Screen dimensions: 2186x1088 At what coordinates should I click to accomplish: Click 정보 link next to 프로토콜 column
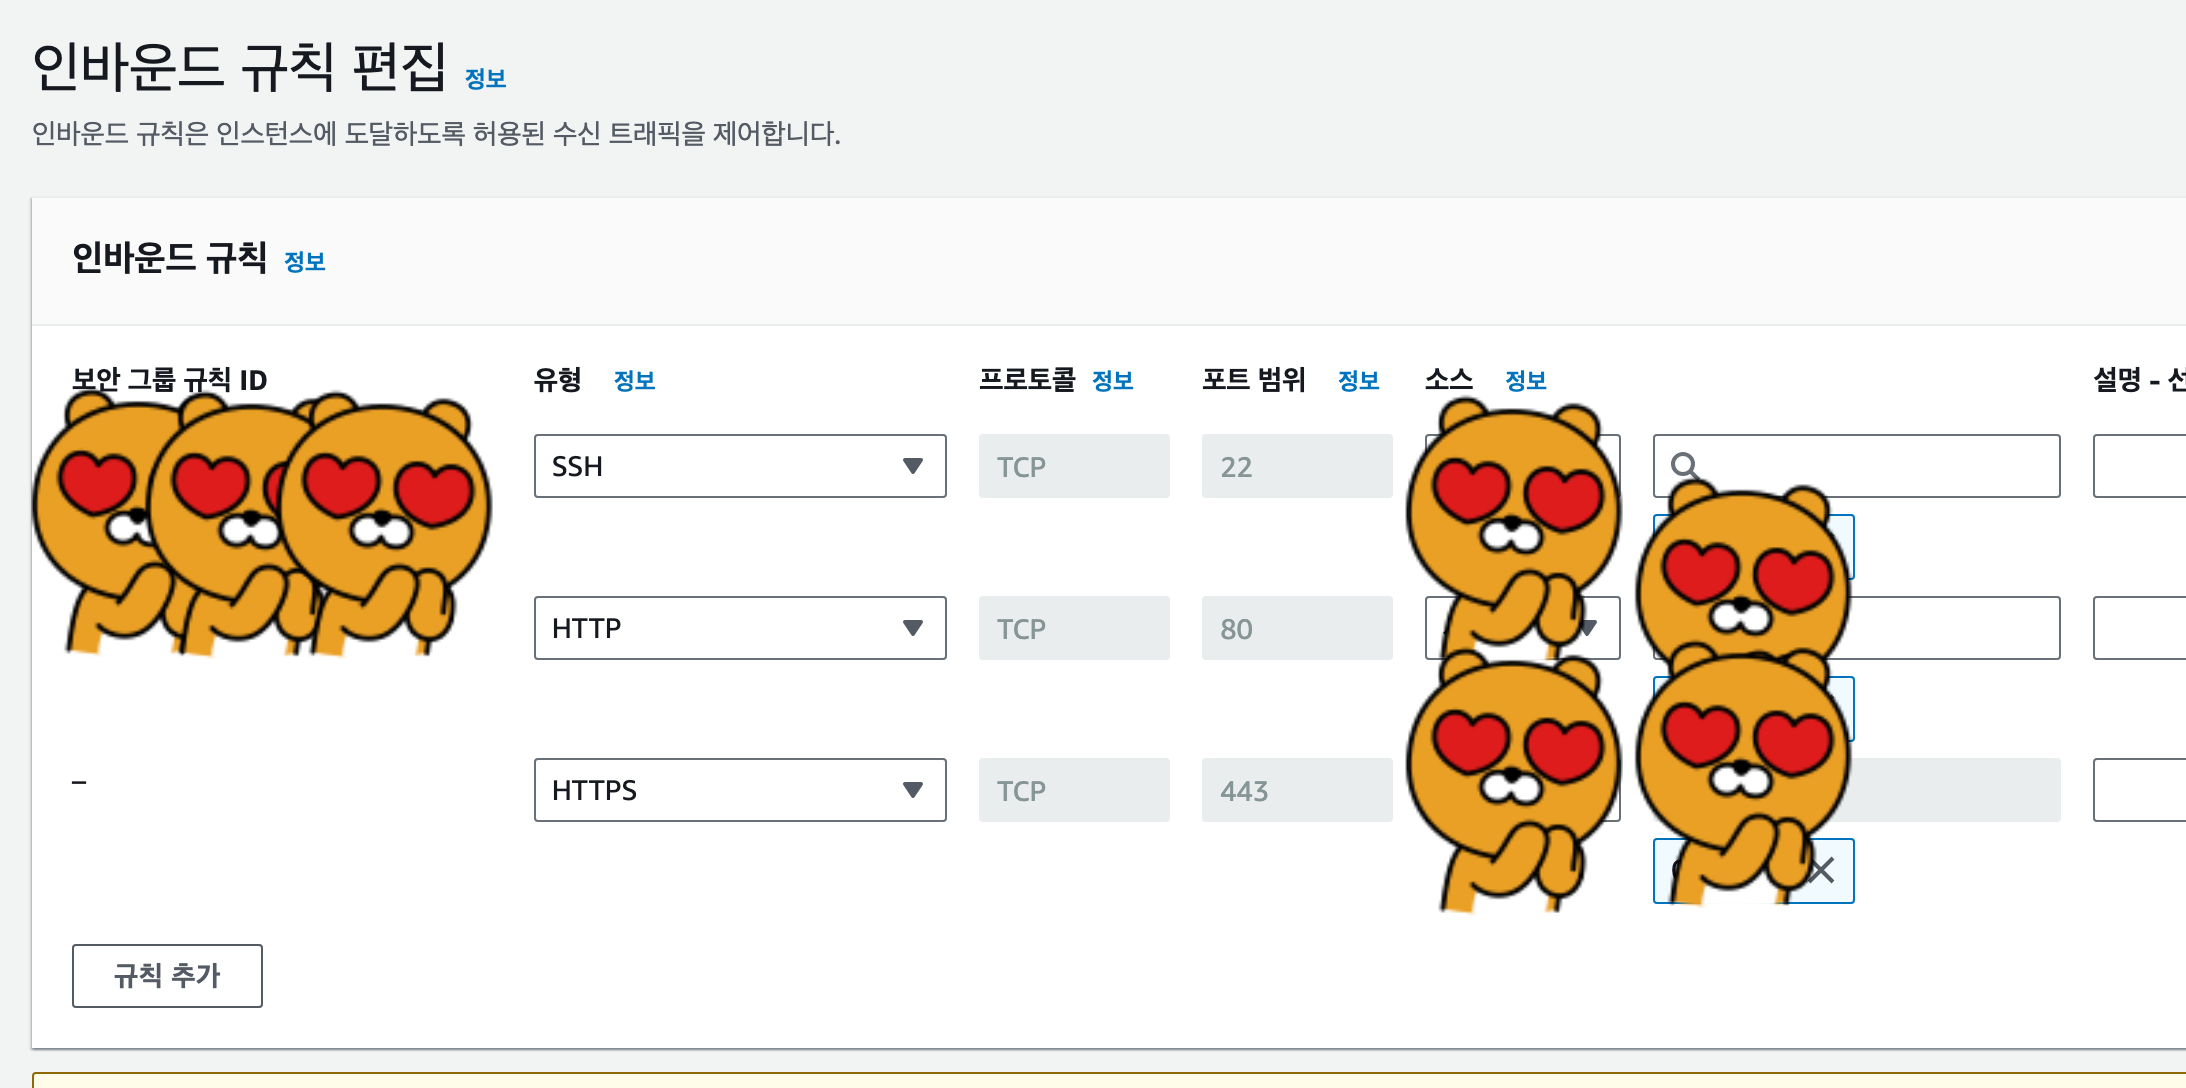[x=1112, y=381]
